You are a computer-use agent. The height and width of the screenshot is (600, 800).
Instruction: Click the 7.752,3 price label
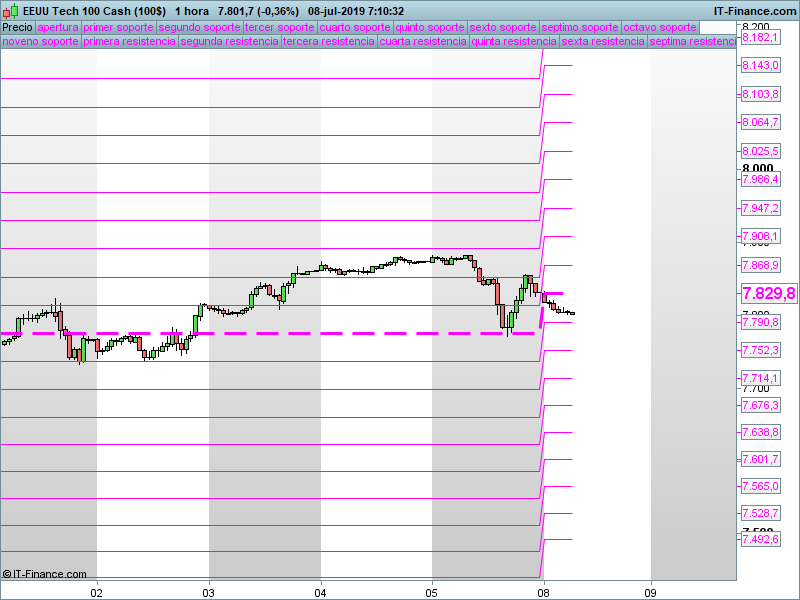click(x=760, y=350)
